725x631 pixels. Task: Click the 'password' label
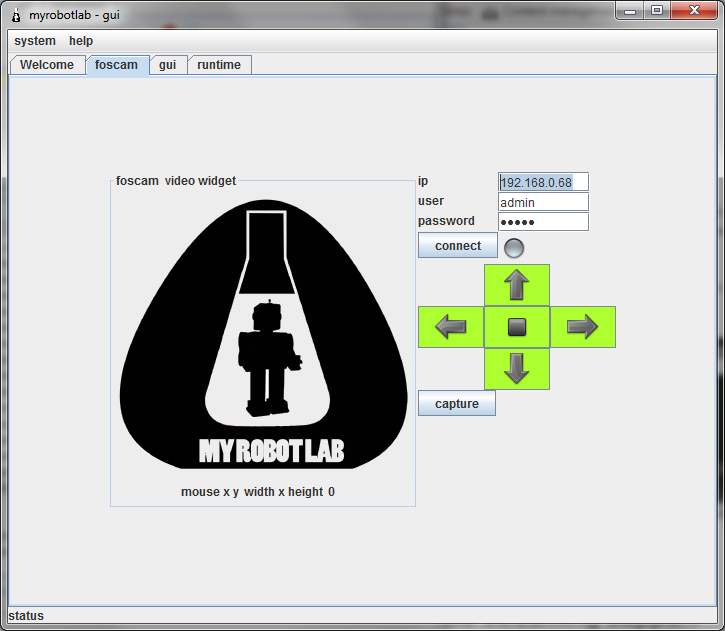click(446, 221)
